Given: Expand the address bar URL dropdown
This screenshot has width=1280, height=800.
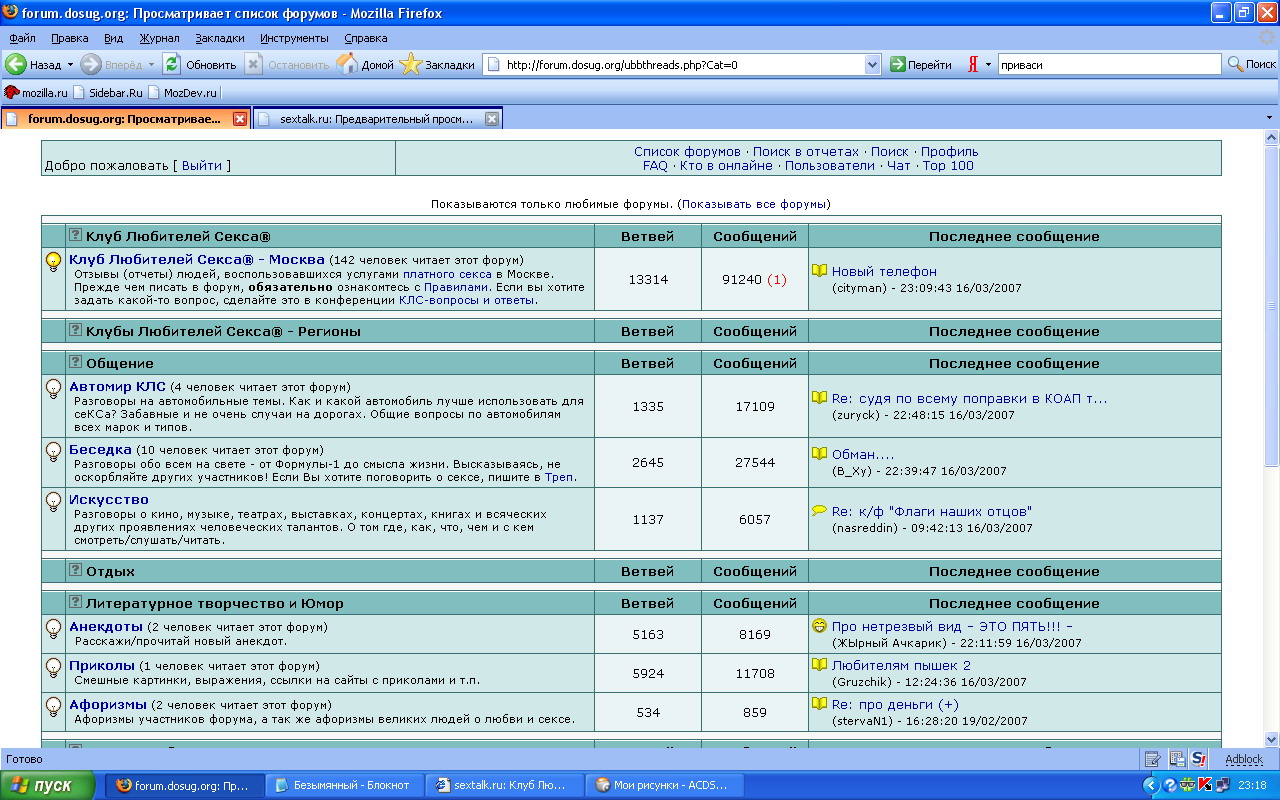Looking at the screenshot, I should point(872,64).
